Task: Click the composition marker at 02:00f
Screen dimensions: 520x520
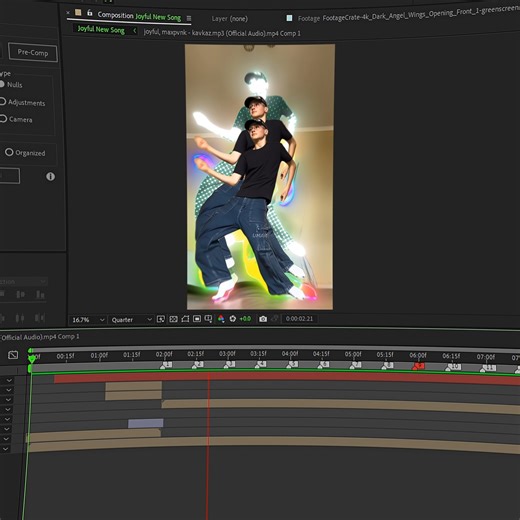Action: [166, 365]
